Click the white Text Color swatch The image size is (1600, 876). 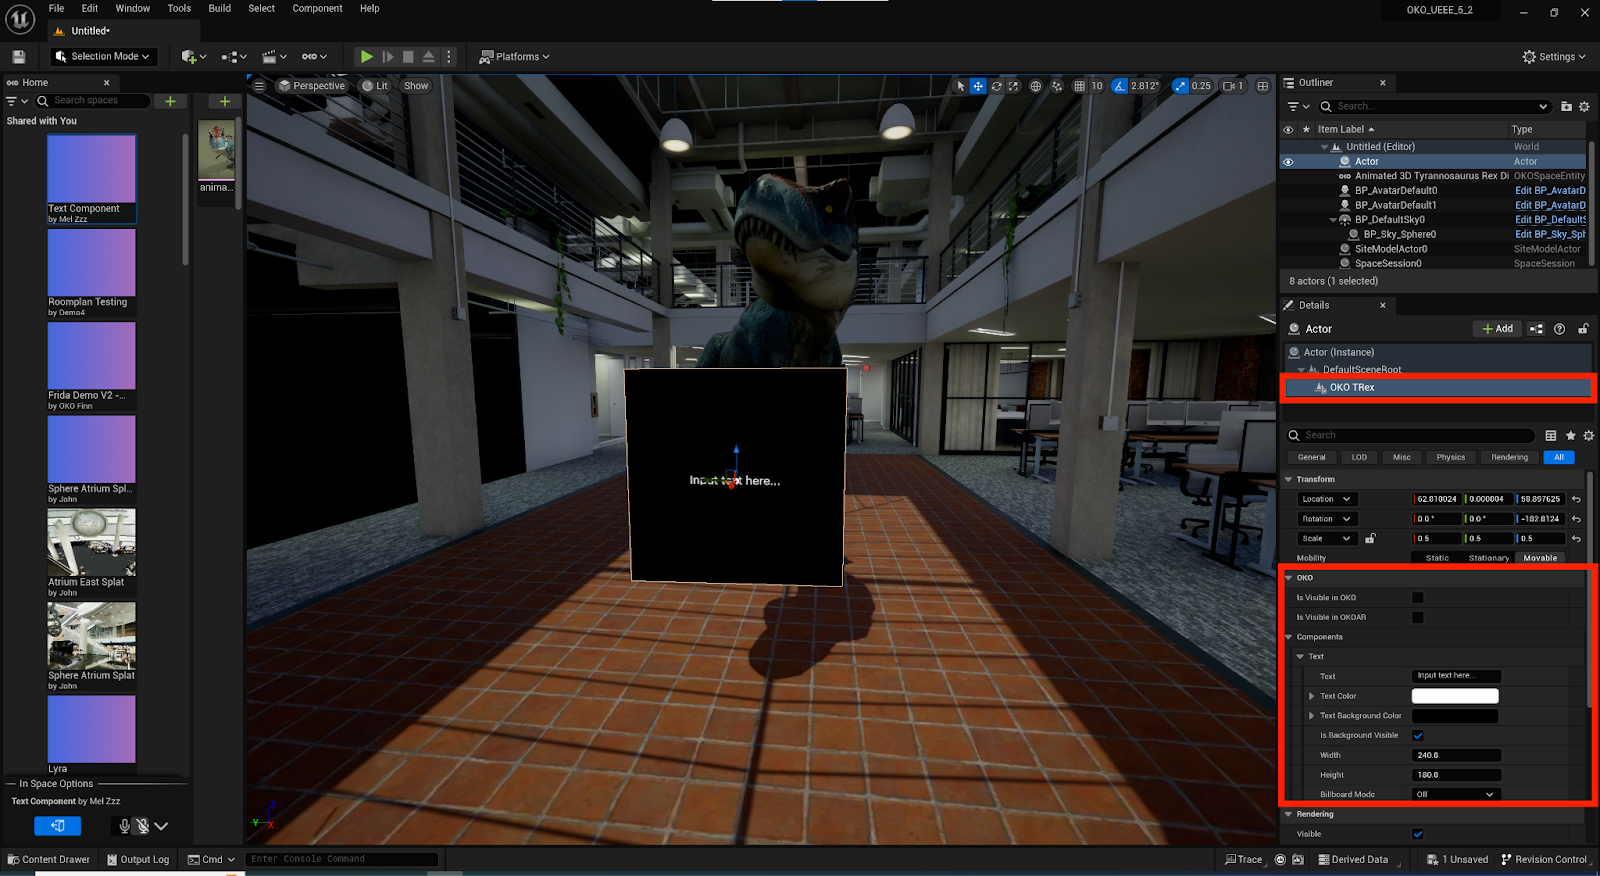coord(1454,696)
